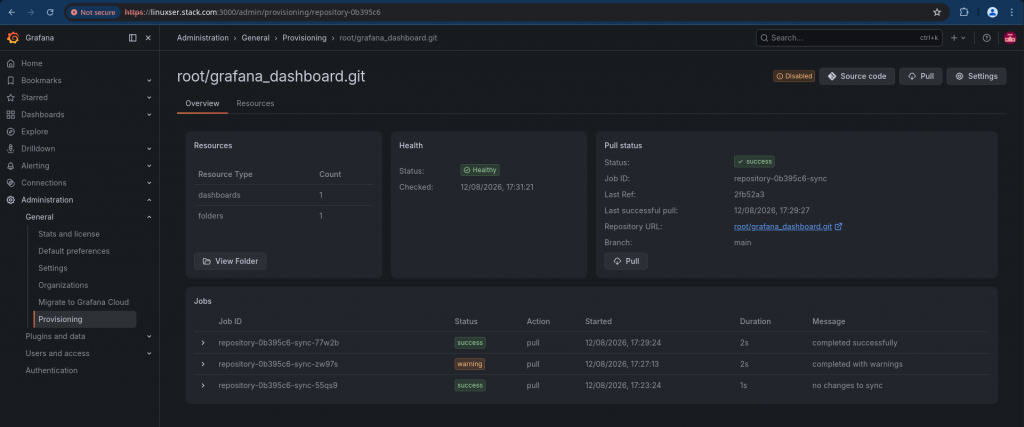Switch to the Overview tab

pos(202,103)
